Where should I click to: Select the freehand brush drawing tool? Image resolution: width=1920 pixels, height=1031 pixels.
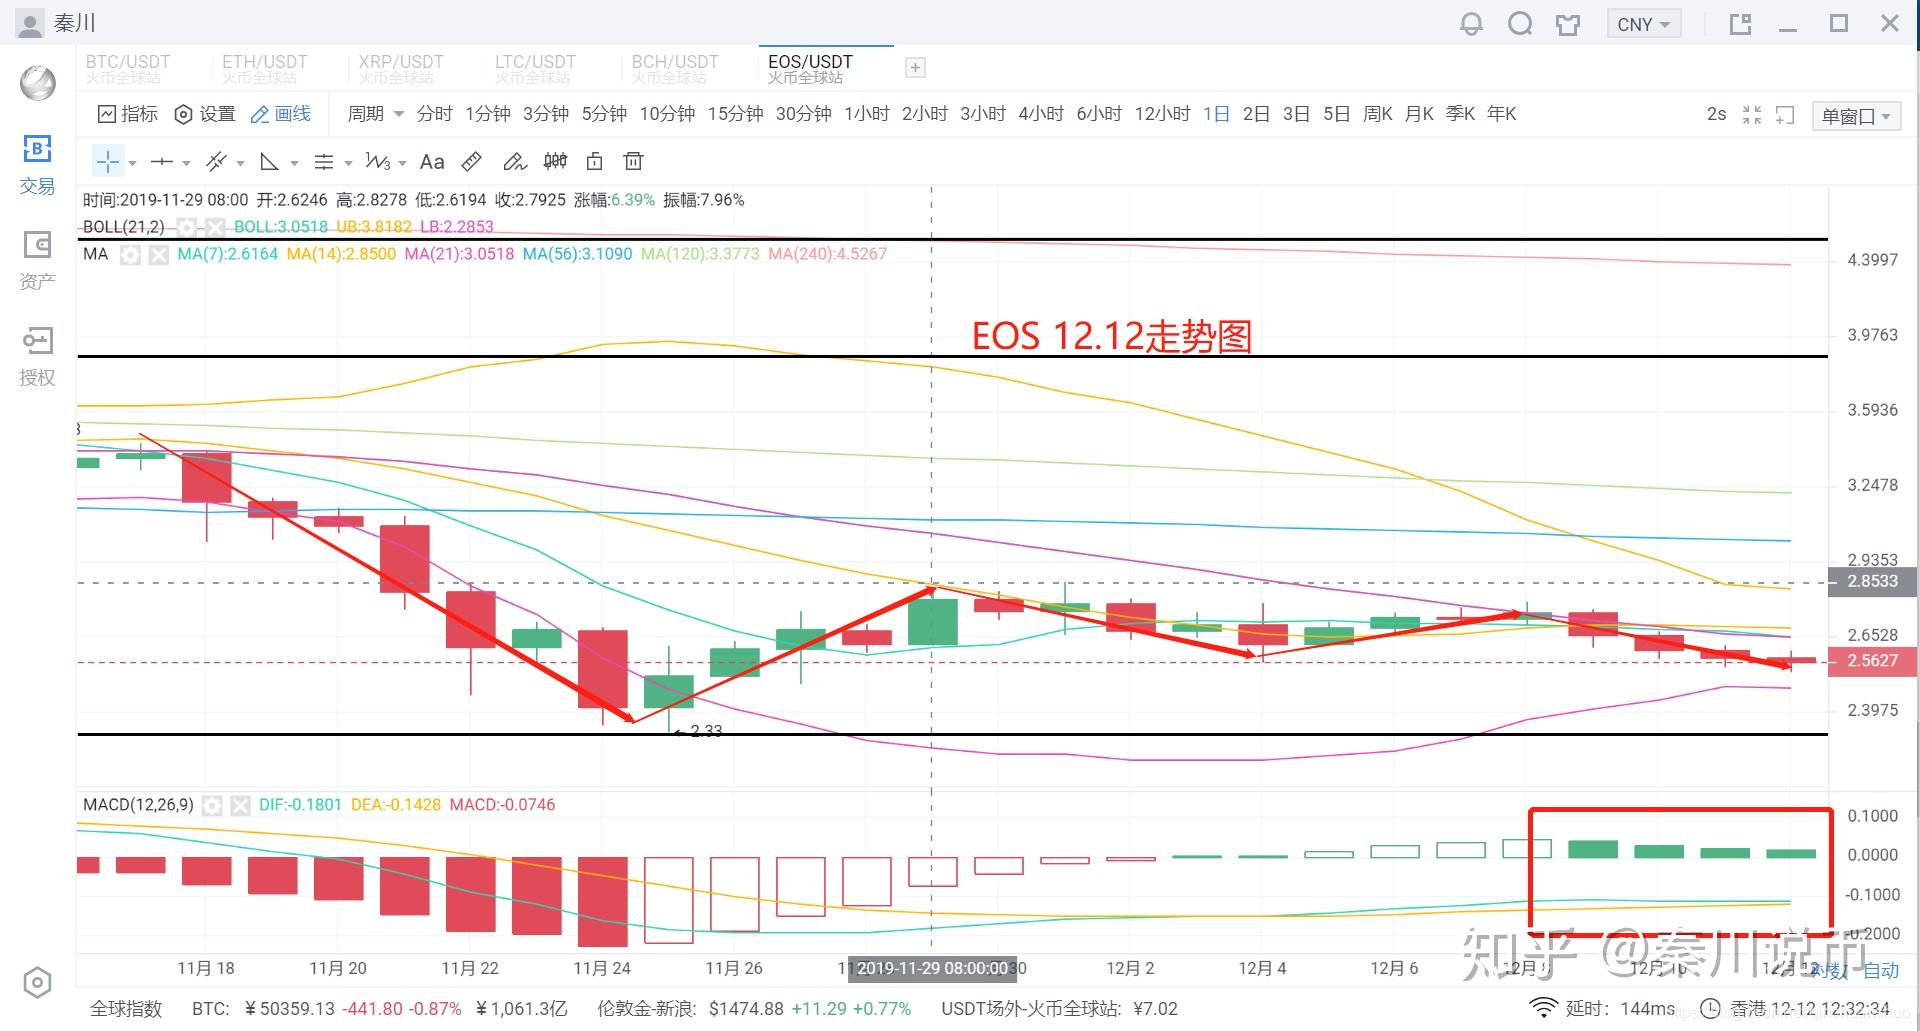pyautogui.click(x=514, y=162)
